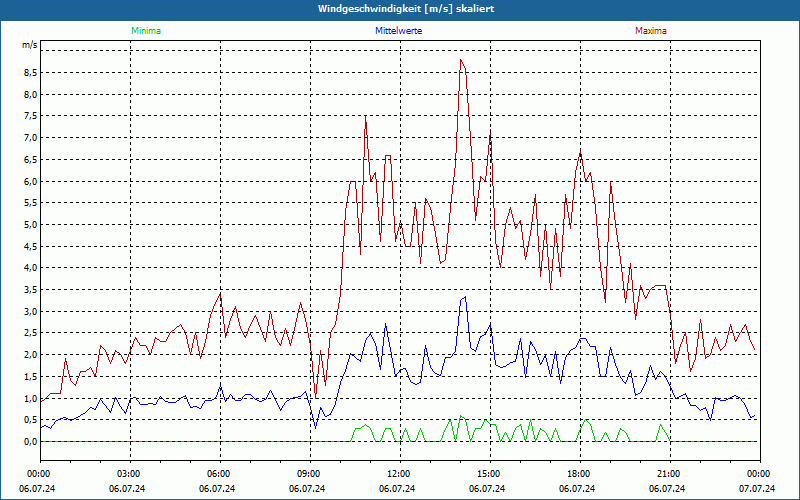The width and height of the screenshot is (800, 500).
Task: Click the 09:00 time axis label
Action: click(x=309, y=474)
